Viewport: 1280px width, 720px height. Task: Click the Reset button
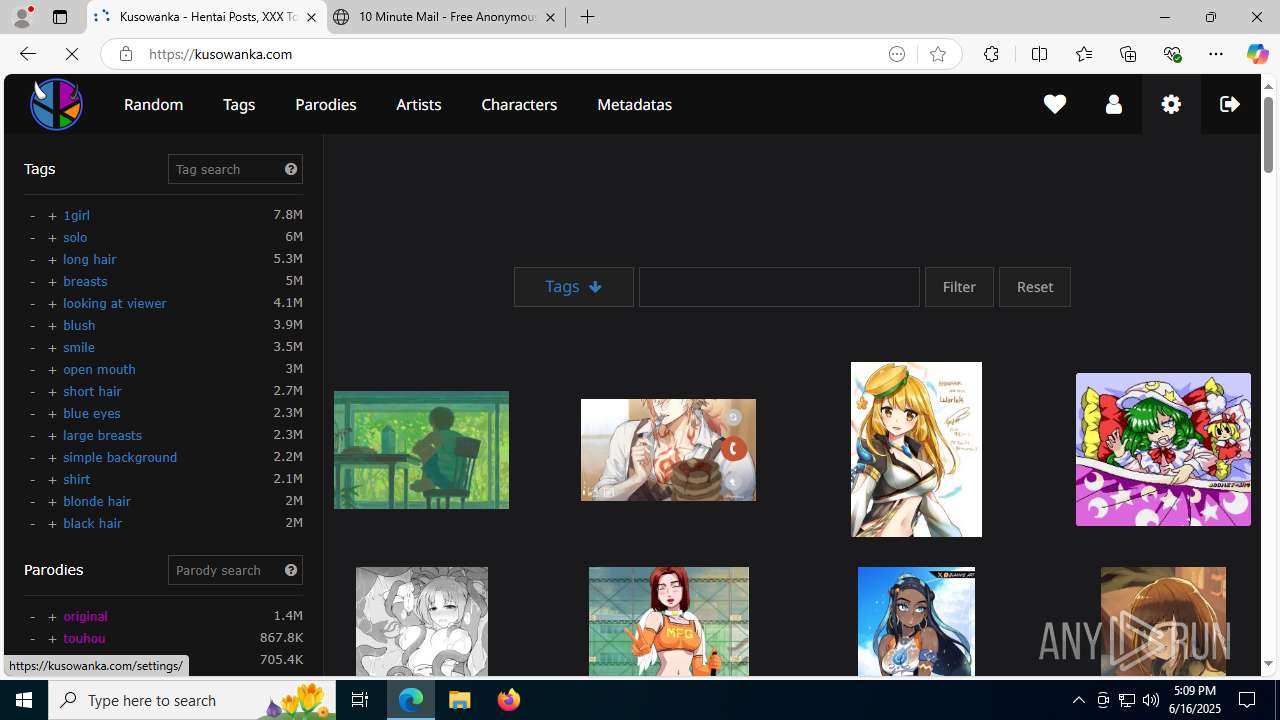pos(1034,287)
